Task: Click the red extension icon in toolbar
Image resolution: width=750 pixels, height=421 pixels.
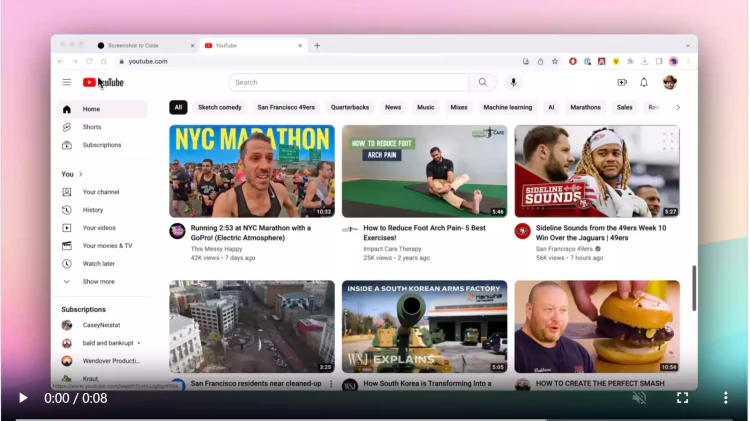Action: 573,61
